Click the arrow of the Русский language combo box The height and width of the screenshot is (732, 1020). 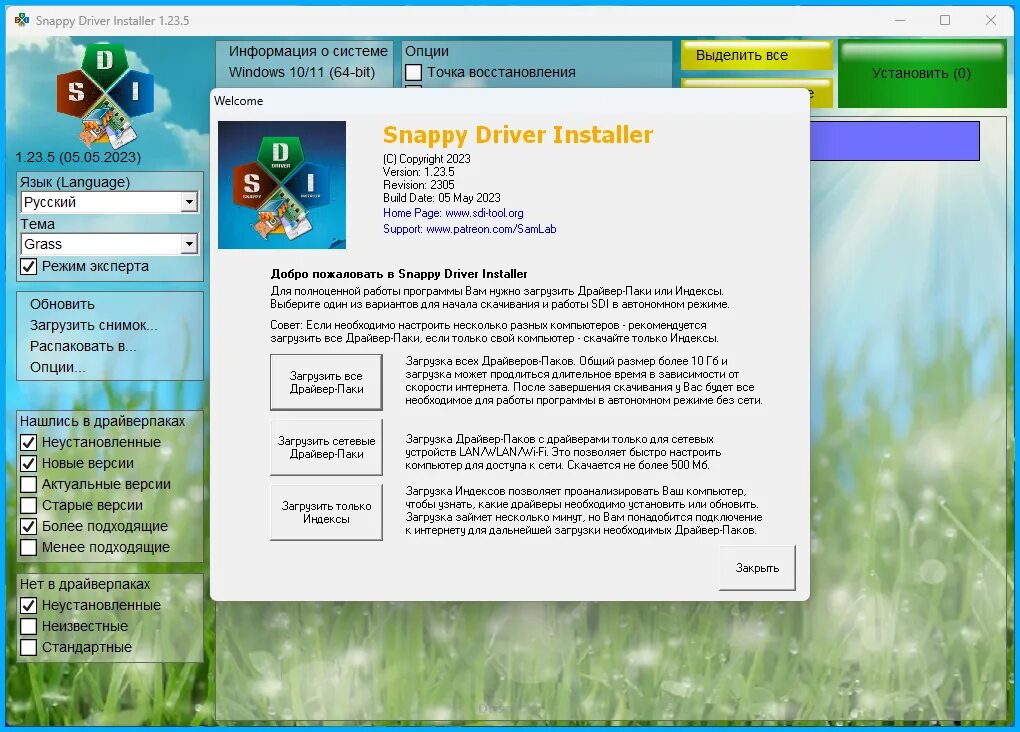point(189,202)
